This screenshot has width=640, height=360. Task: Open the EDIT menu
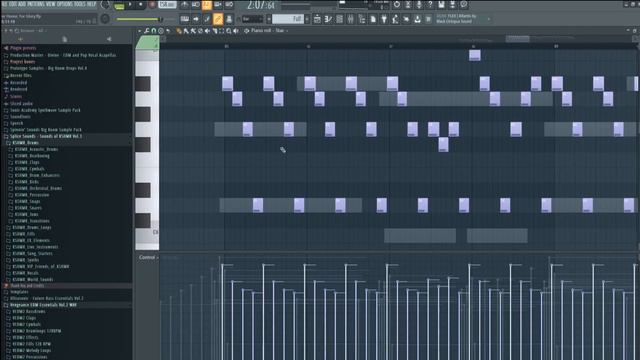(12, 4)
